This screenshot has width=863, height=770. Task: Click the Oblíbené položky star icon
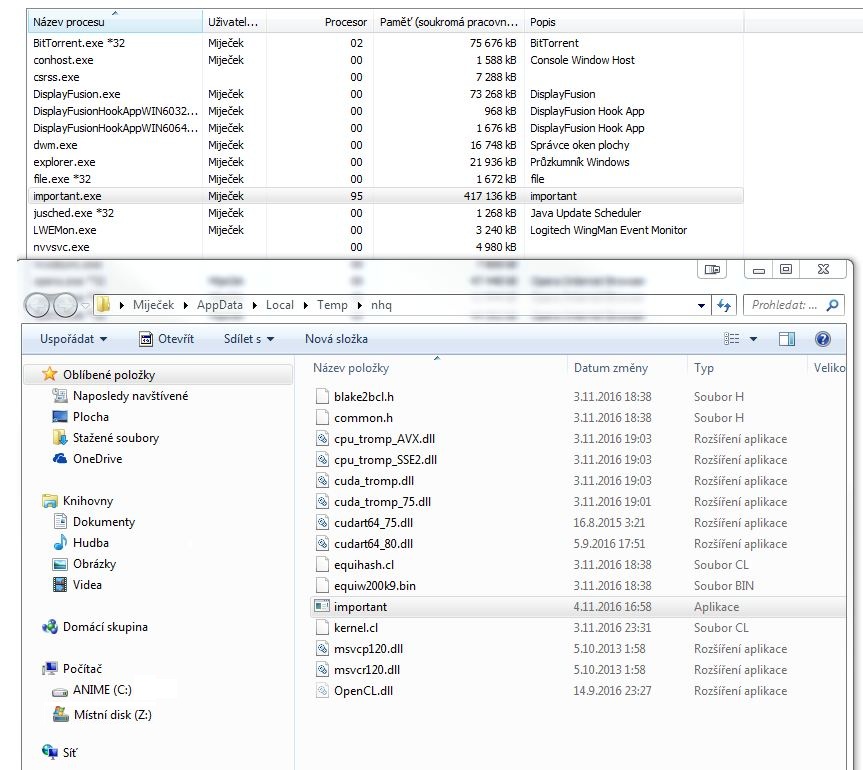pos(50,374)
